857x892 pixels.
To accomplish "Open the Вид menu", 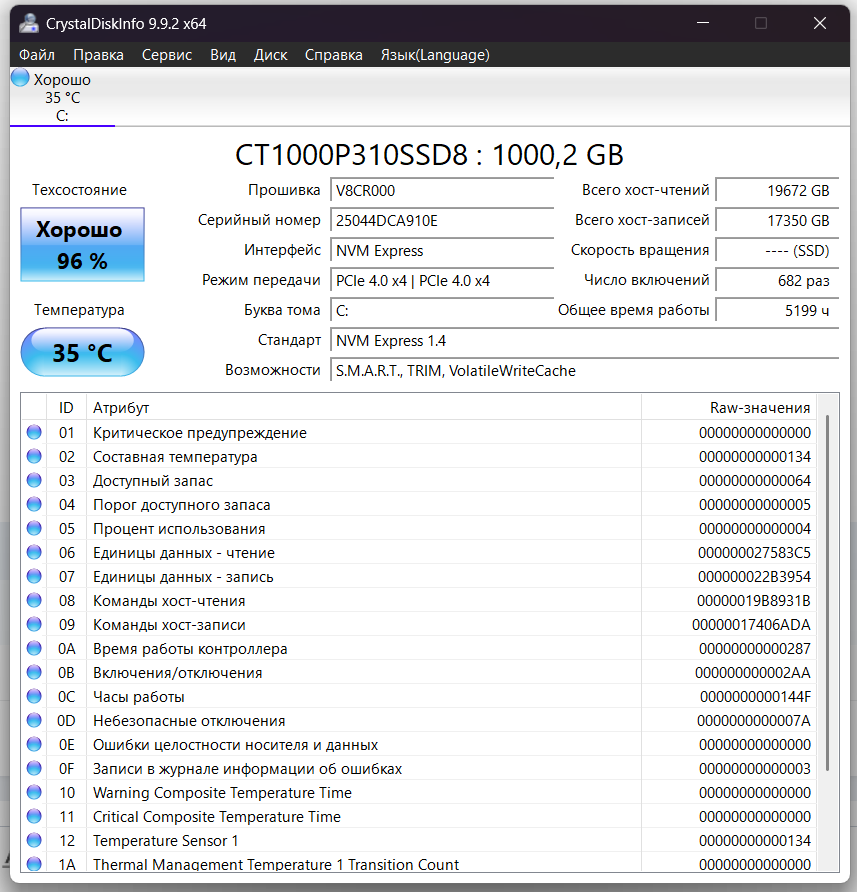I will [x=223, y=55].
